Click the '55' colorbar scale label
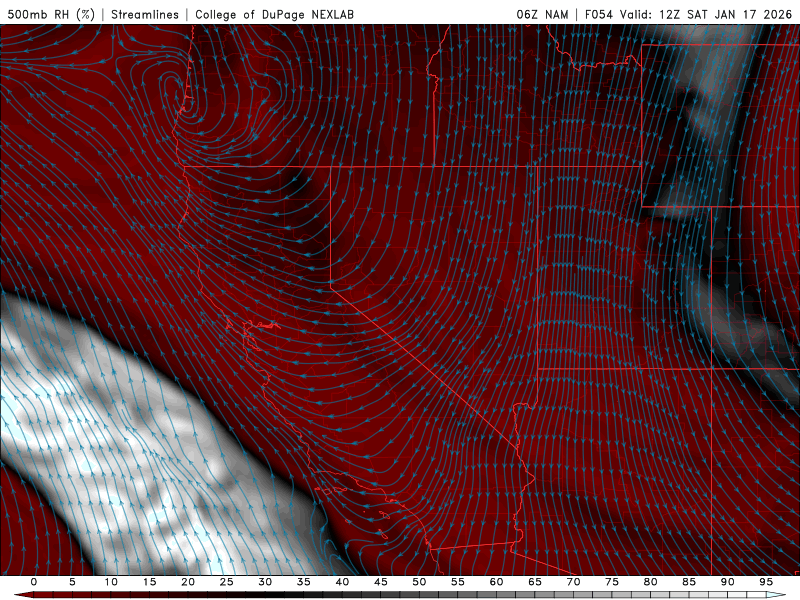 tap(458, 582)
